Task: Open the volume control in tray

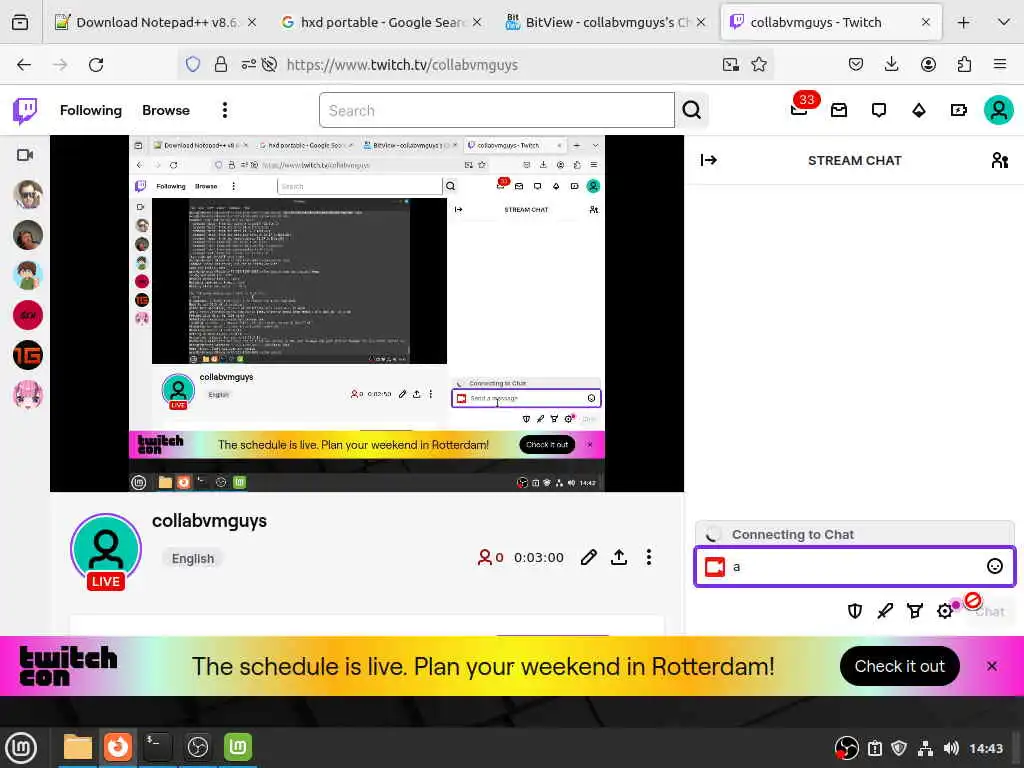Action: [951, 748]
